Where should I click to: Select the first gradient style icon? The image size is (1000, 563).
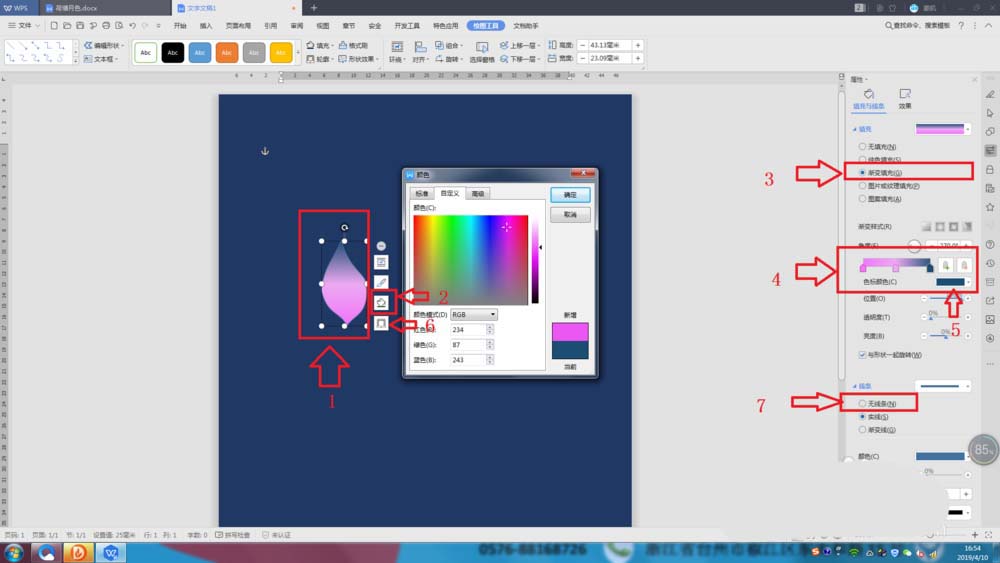pyautogui.click(x=926, y=226)
